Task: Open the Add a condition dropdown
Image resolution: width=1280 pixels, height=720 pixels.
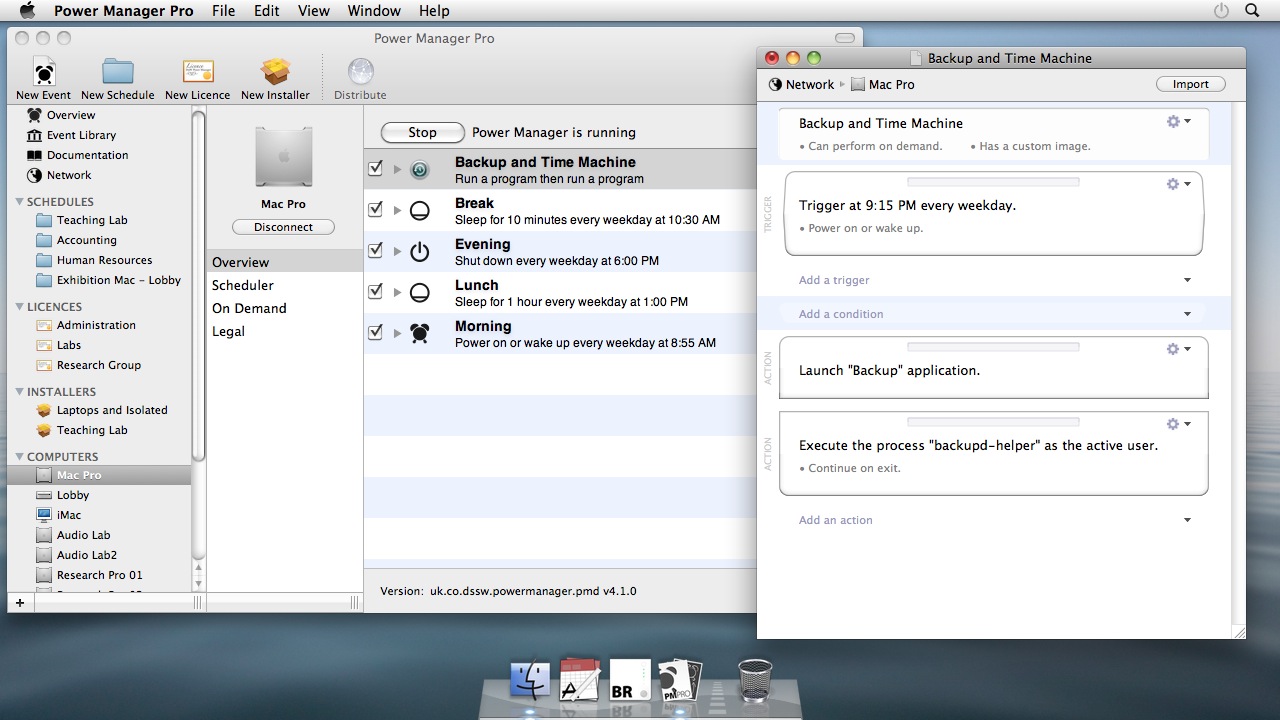Action: (1187, 314)
